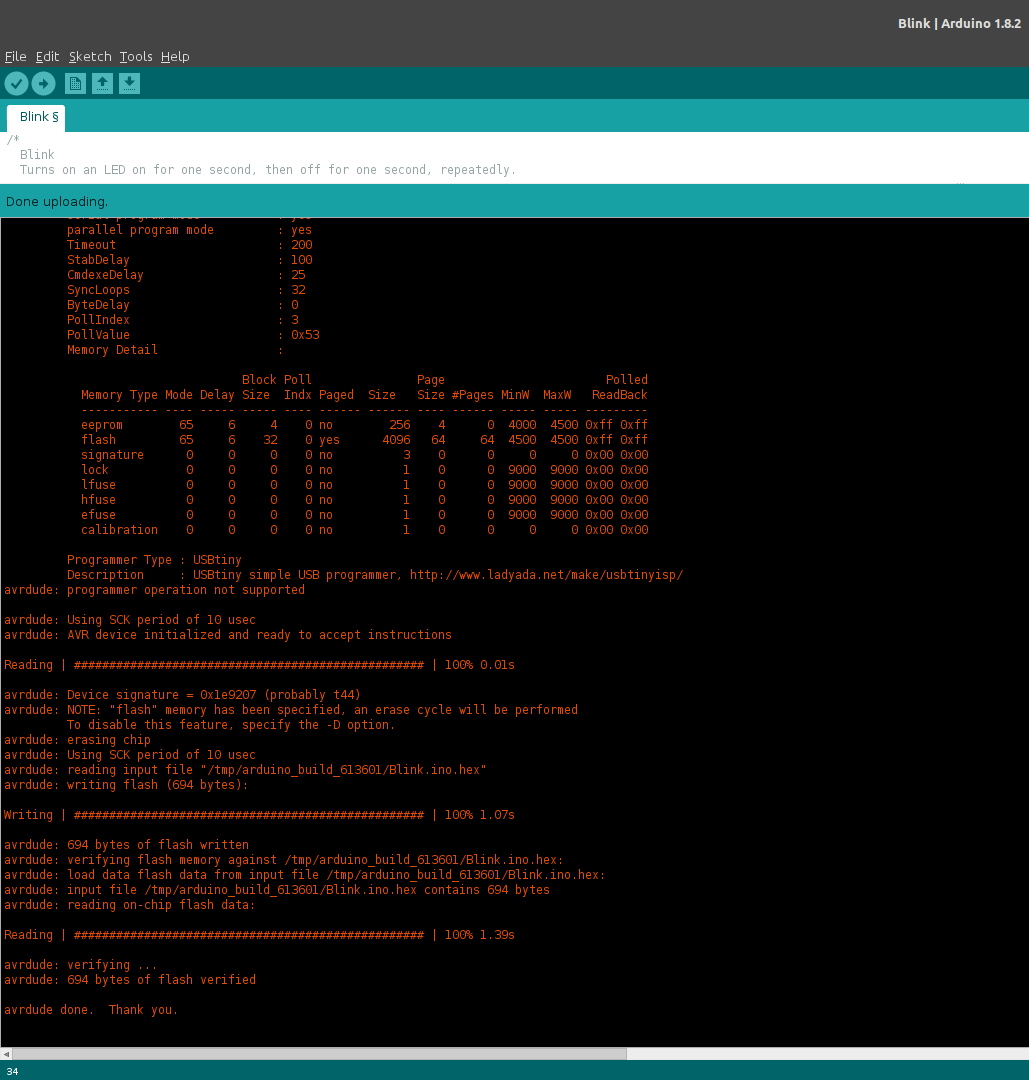Click the 'Timeout' 200 line
1029x1080 pixels.
[x=189, y=245]
